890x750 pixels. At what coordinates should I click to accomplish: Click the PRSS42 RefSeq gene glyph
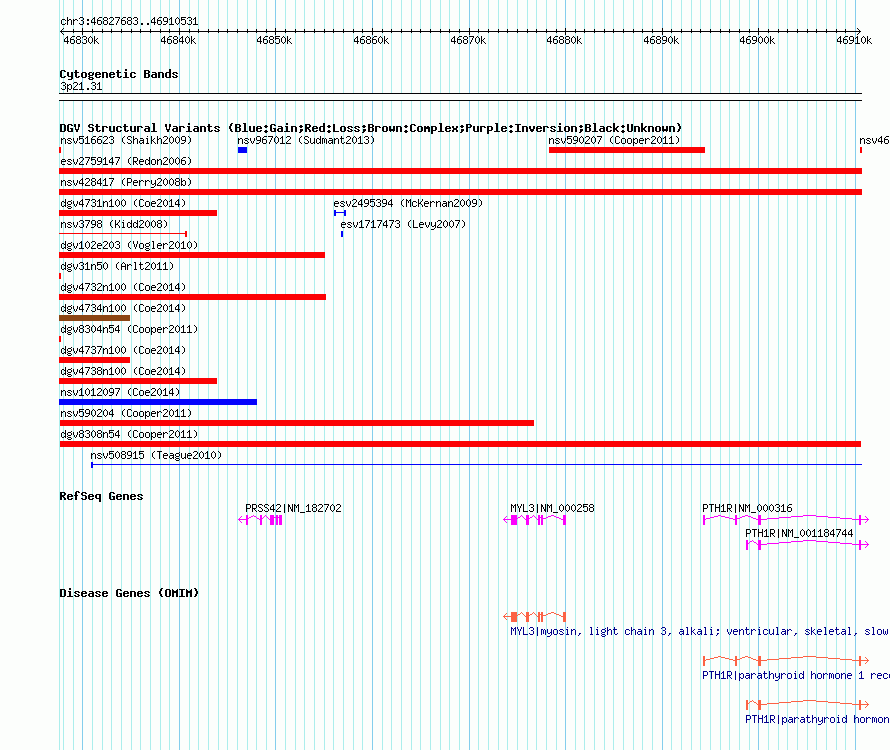click(x=260, y=520)
